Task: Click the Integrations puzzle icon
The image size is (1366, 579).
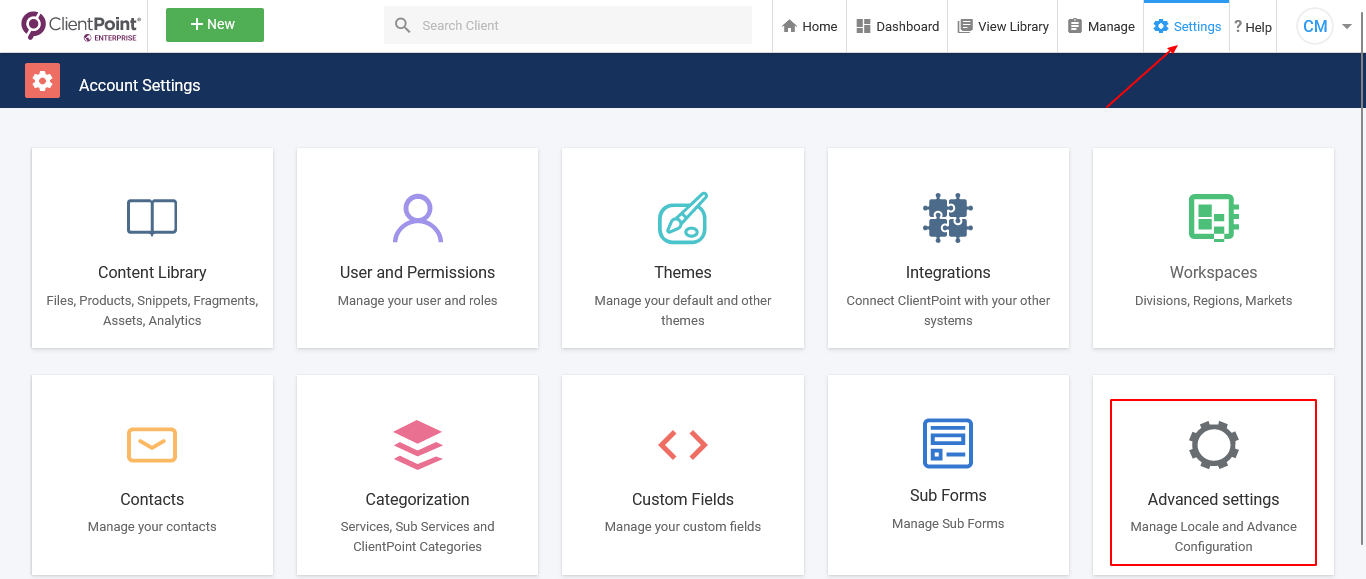Action: [948, 217]
